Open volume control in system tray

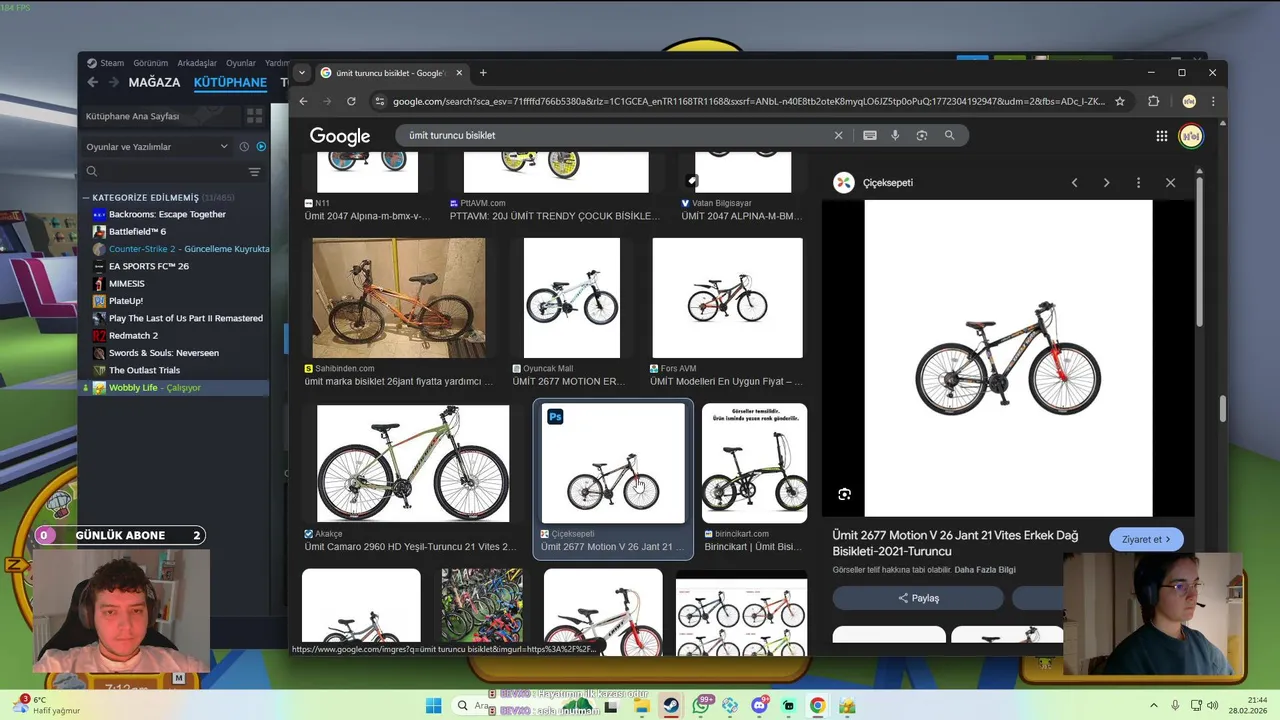click(1215, 706)
